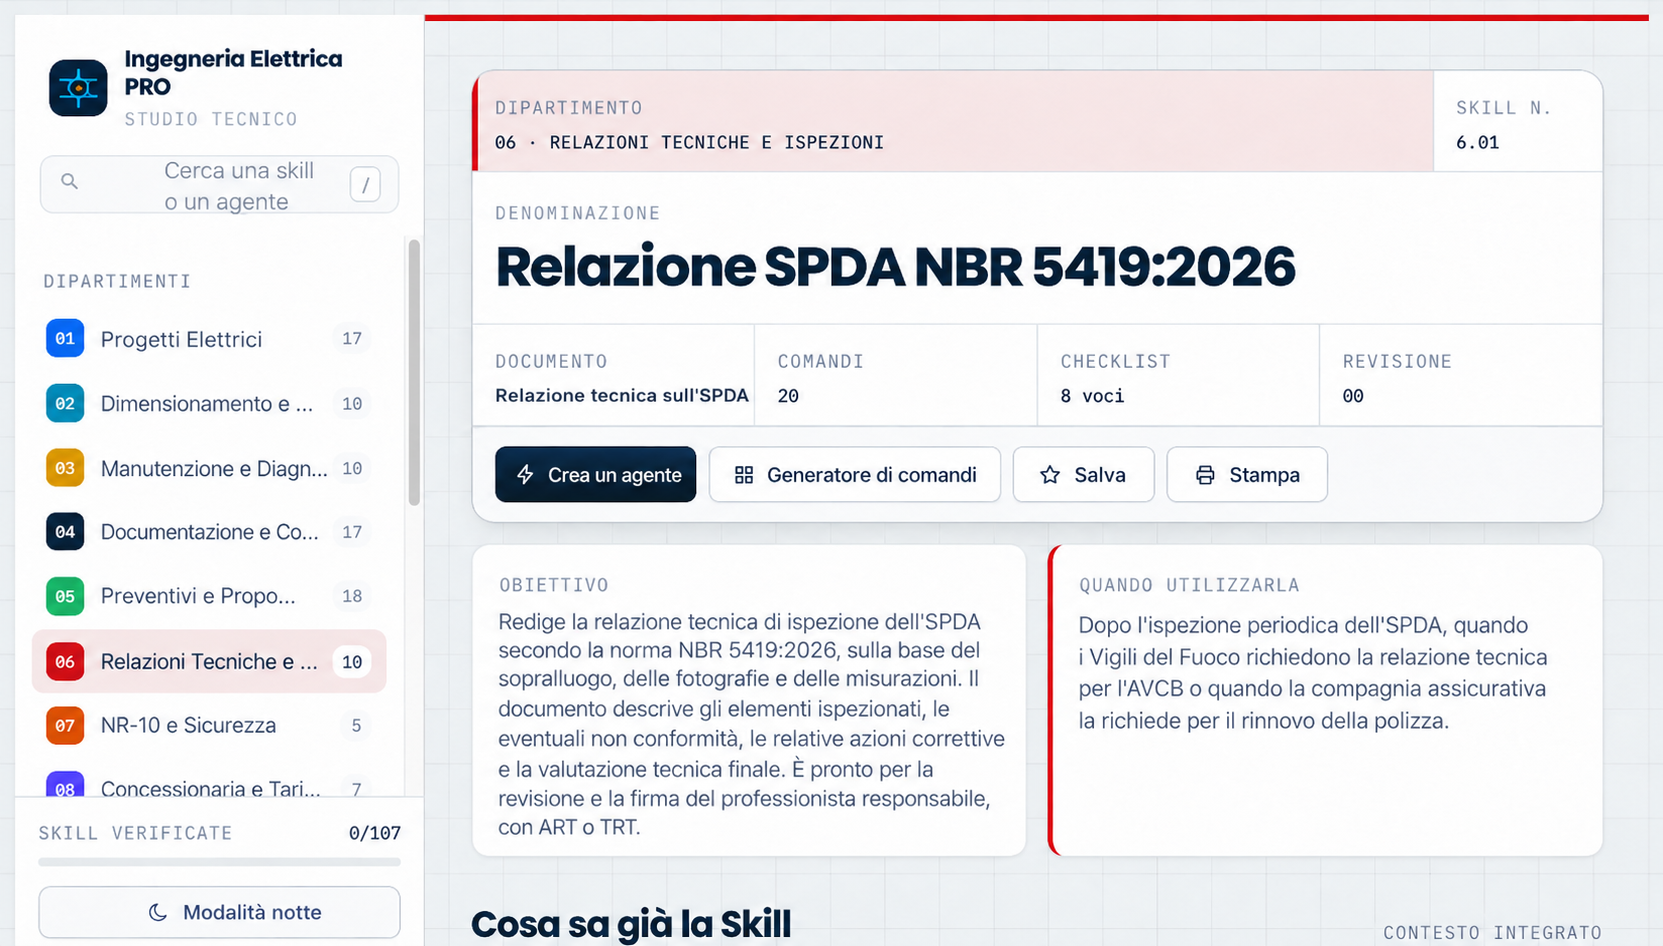Click the sidebar departments scrollbar
Image resolution: width=1663 pixels, height=946 pixels.
click(x=414, y=372)
